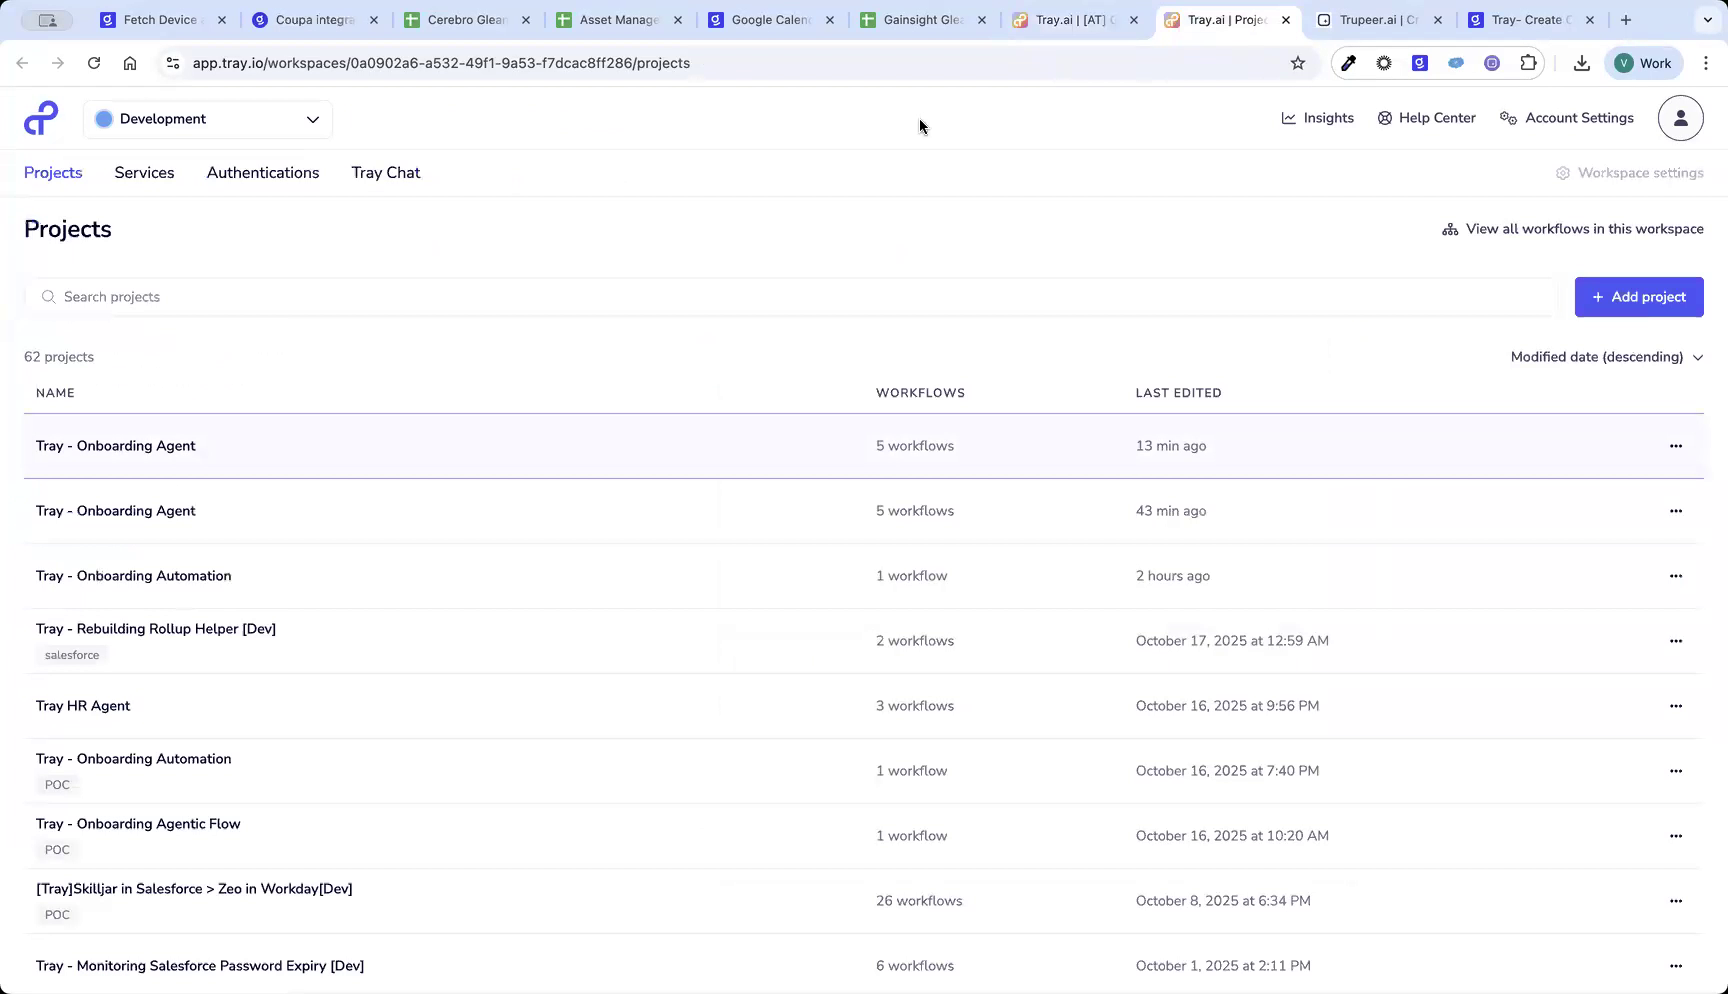Screen dimensions: 1728x994
Task: Click the site permissions icon in address bar
Action: coord(172,63)
